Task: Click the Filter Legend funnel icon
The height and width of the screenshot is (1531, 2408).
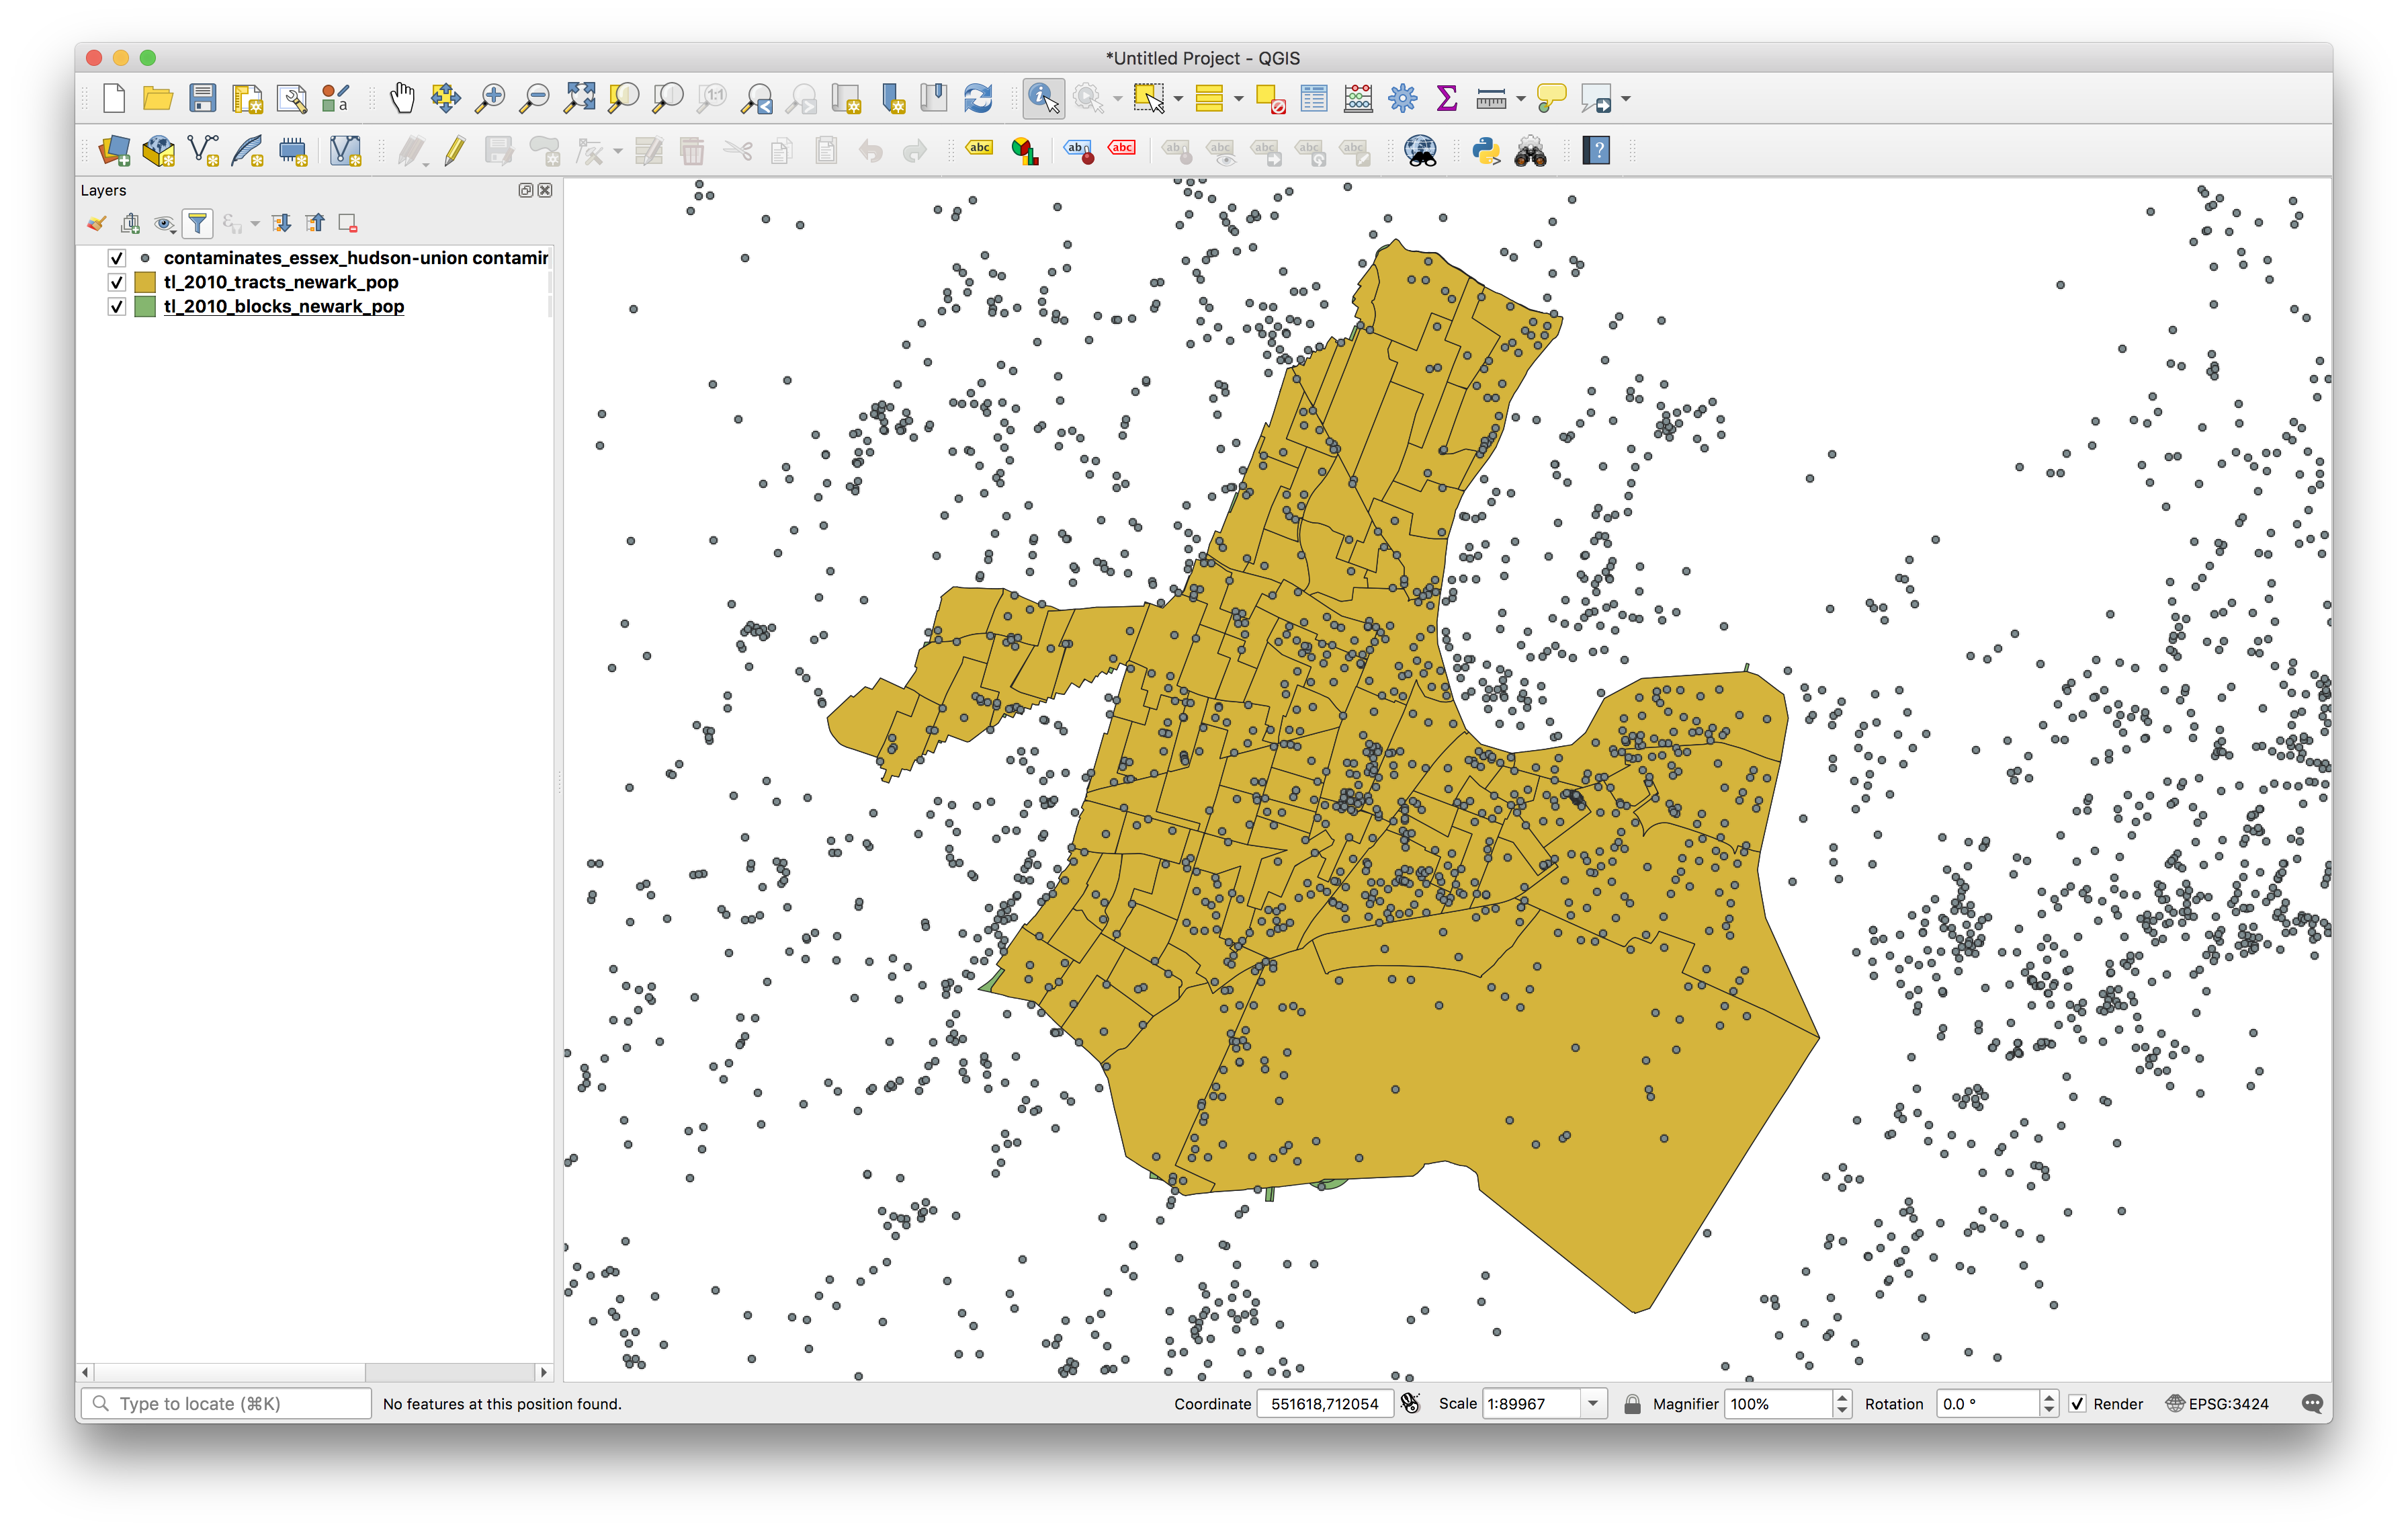Action: click(198, 223)
